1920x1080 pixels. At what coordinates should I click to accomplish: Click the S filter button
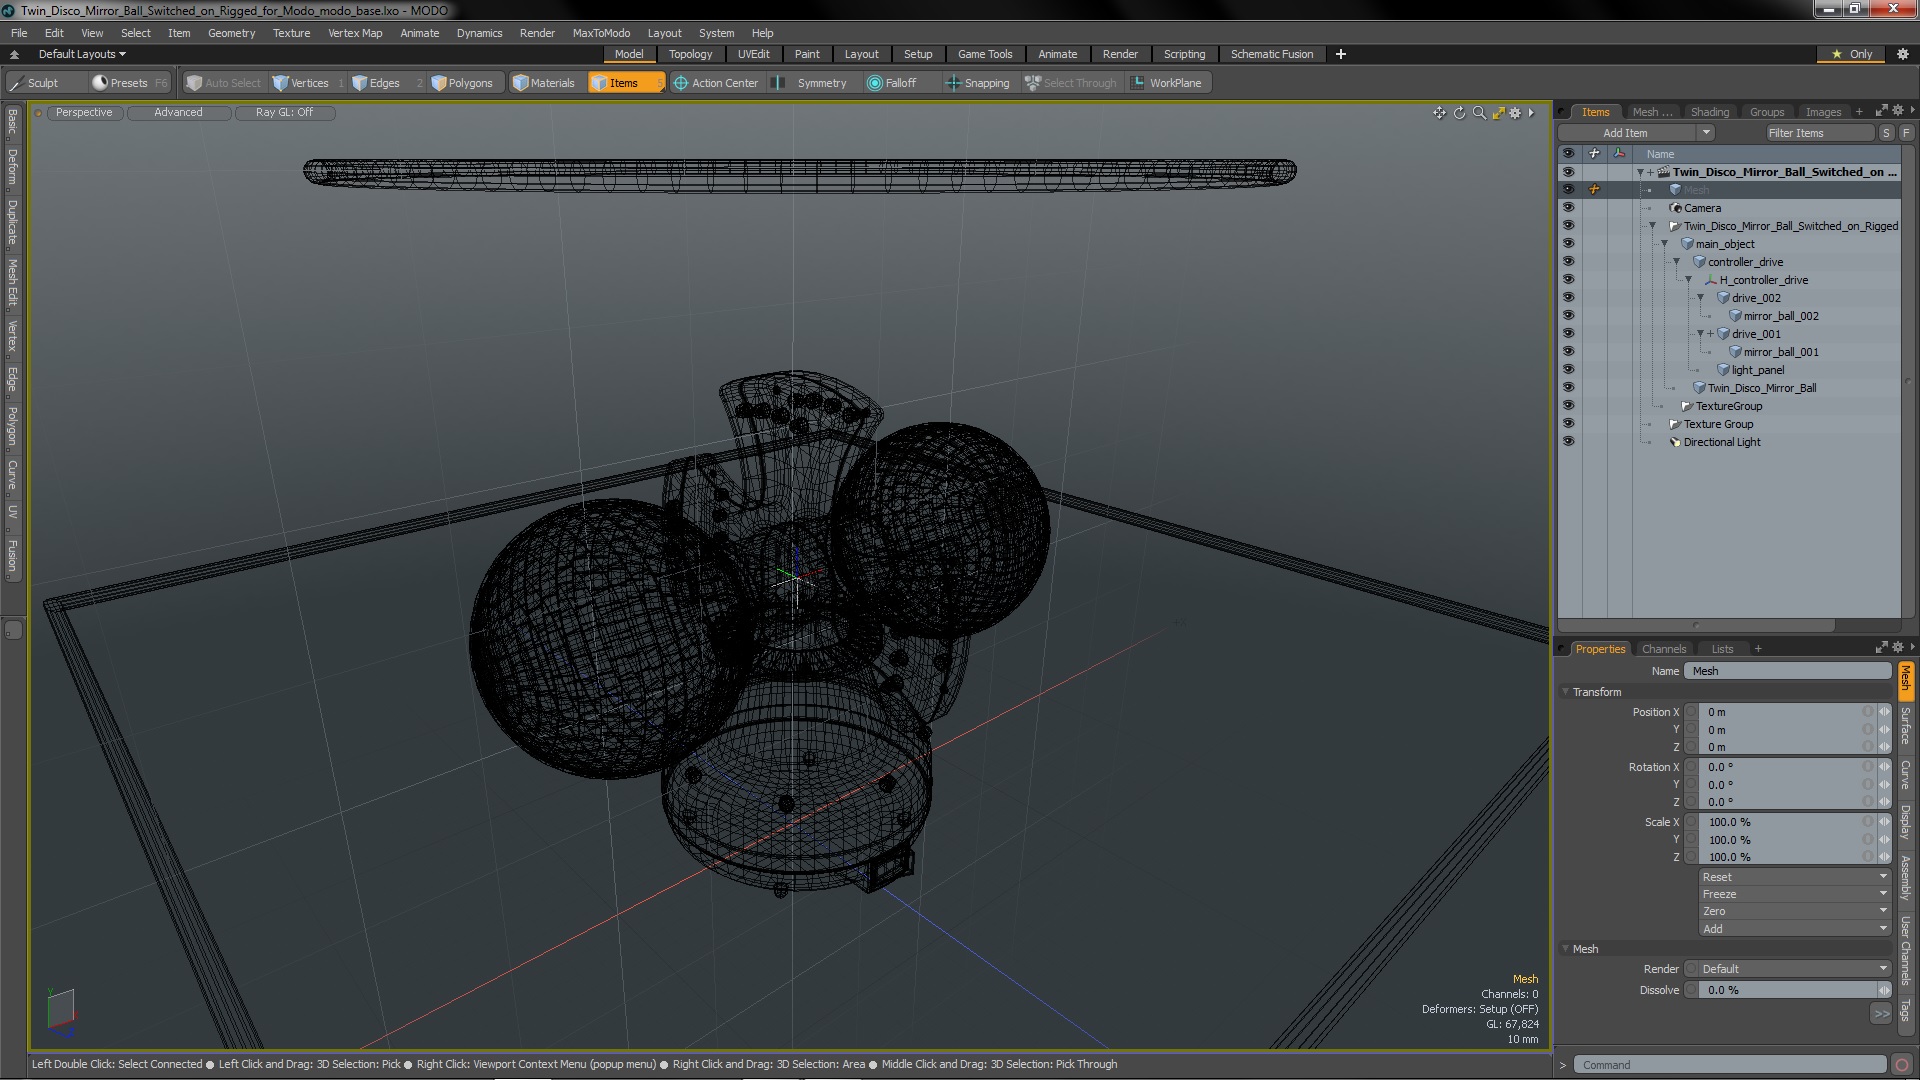[1886, 133]
